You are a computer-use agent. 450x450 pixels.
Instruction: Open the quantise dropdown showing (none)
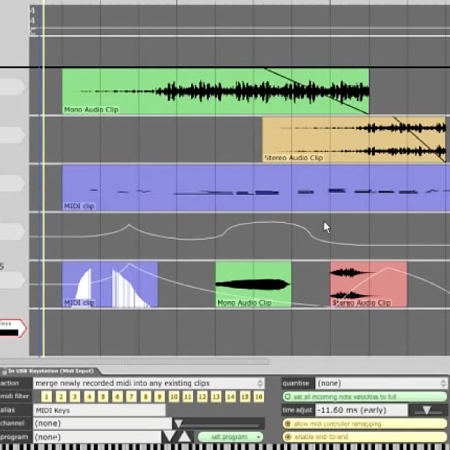(x=382, y=383)
